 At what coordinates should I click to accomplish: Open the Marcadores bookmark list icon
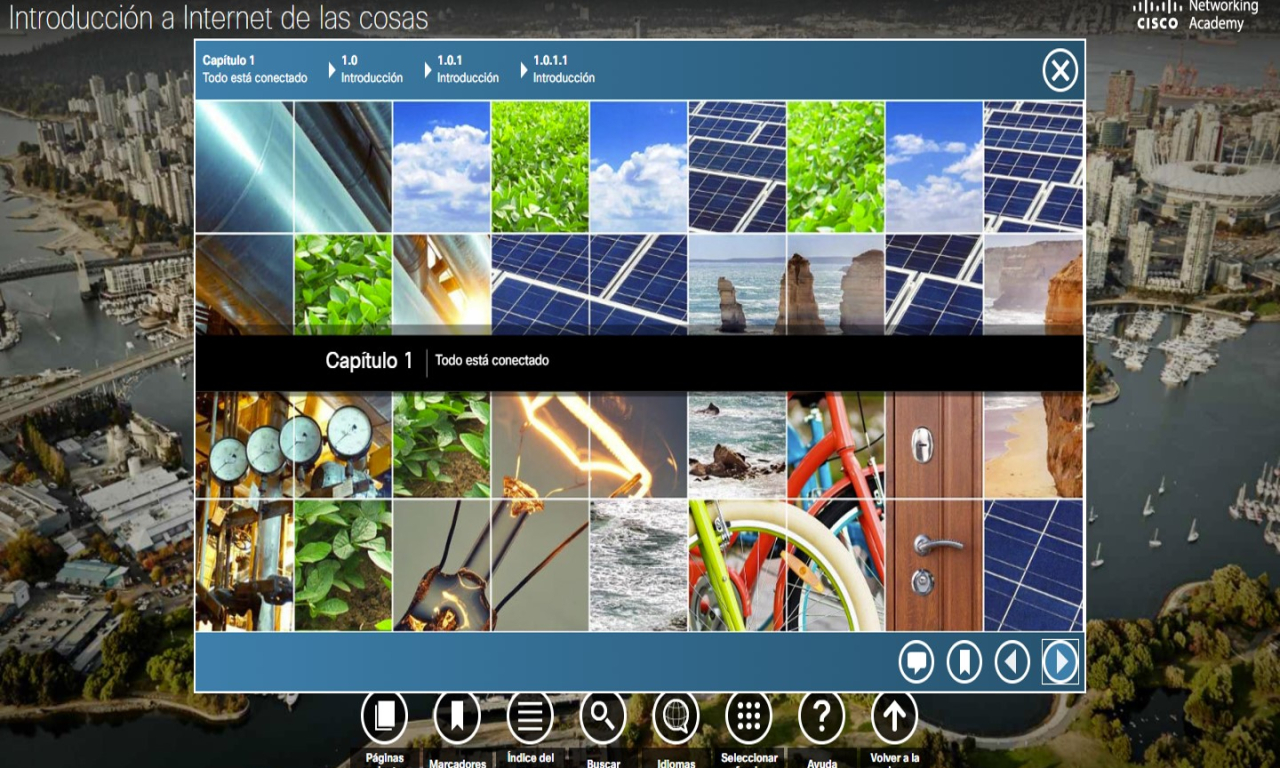pos(457,716)
